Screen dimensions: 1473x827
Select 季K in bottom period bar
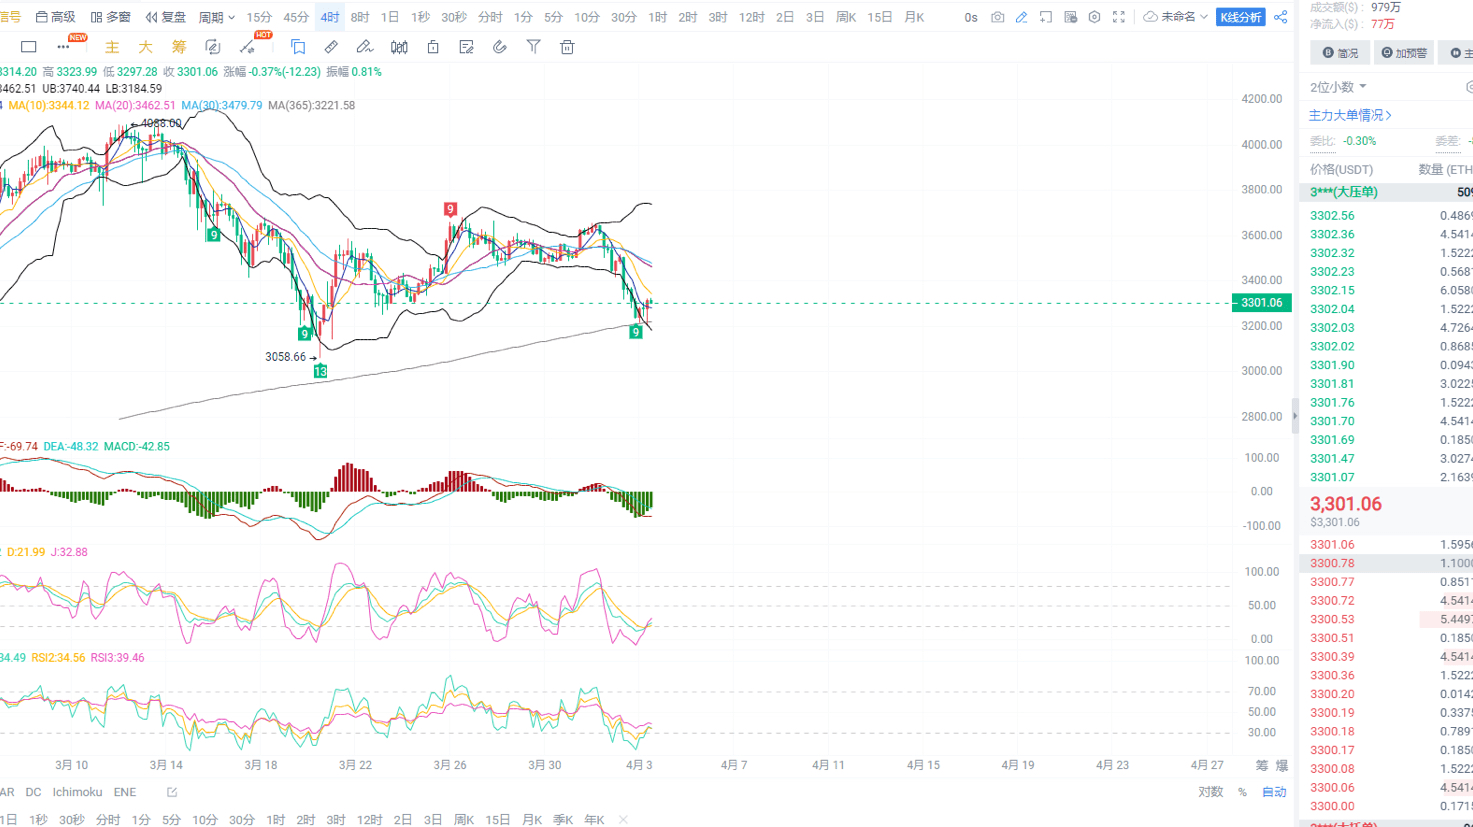coord(563,820)
